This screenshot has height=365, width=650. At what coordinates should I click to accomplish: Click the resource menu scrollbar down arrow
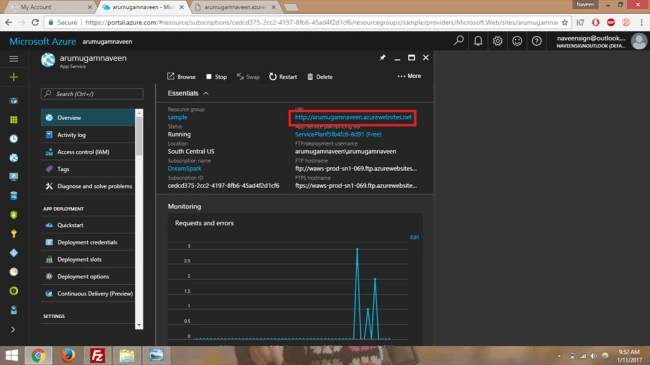coord(139,325)
